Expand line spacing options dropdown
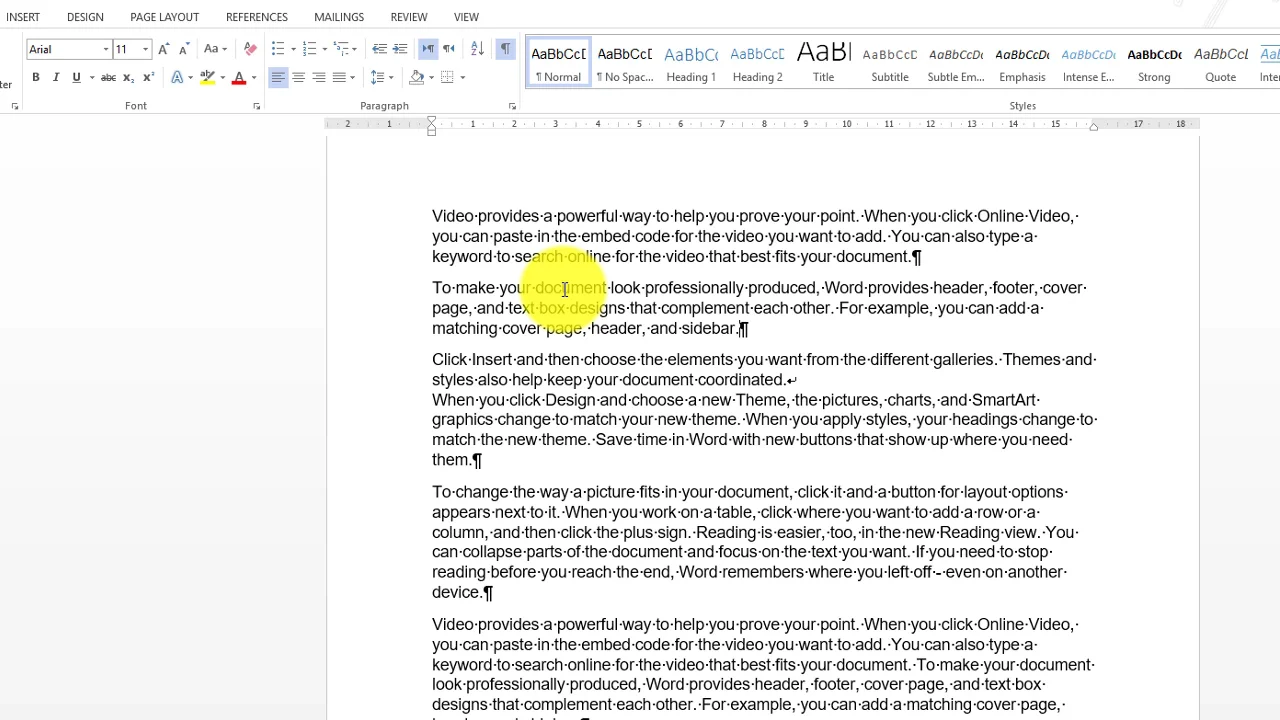Viewport: 1280px width, 720px height. [391, 78]
